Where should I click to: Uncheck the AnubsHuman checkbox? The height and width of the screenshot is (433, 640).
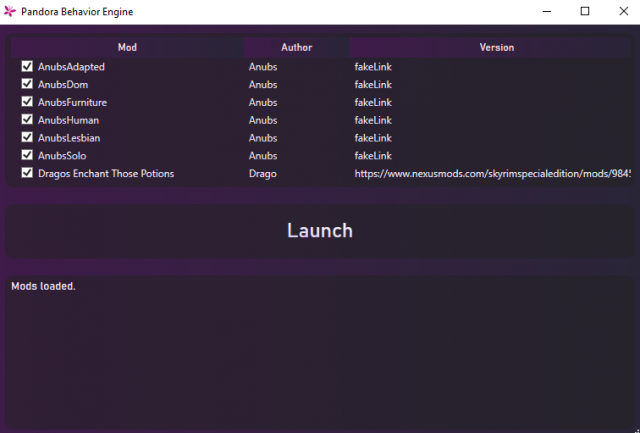pos(27,120)
